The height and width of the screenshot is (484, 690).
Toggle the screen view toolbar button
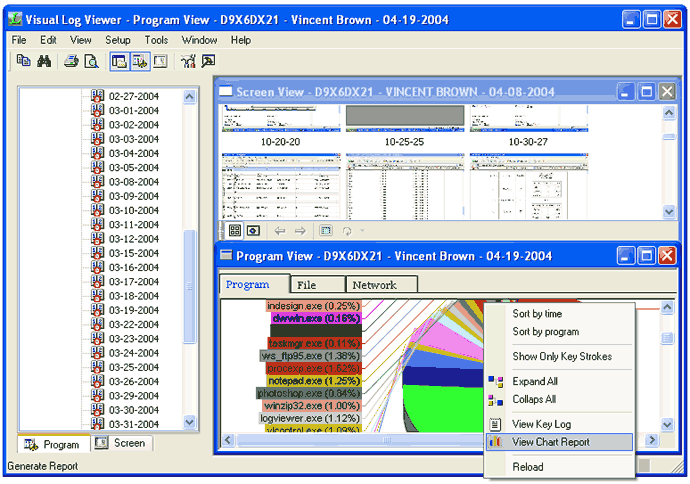pyautogui.click(x=160, y=61)
